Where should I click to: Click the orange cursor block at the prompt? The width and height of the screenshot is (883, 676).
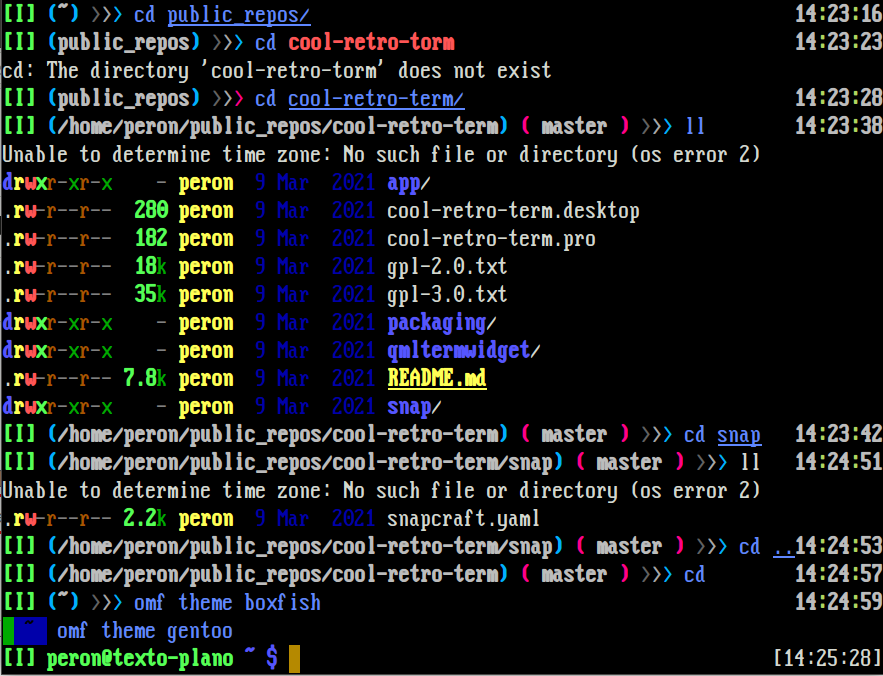294,659
